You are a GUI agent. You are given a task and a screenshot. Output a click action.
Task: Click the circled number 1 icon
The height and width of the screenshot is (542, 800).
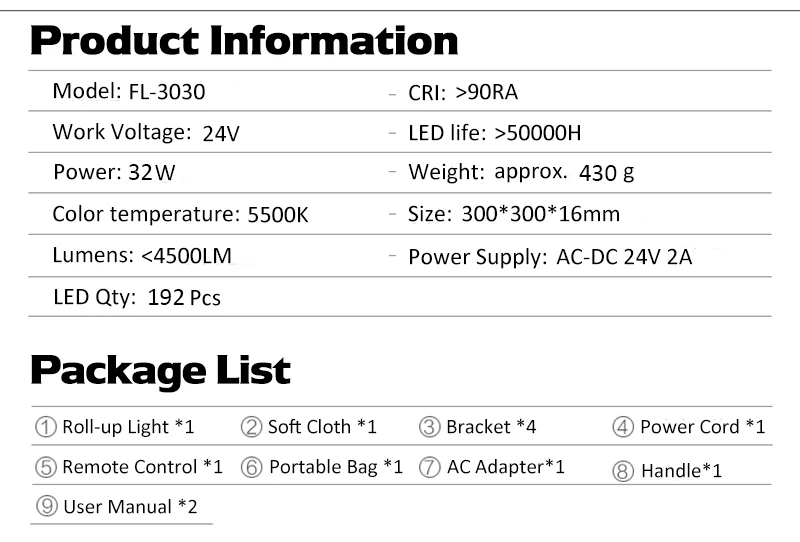point(46,427)
